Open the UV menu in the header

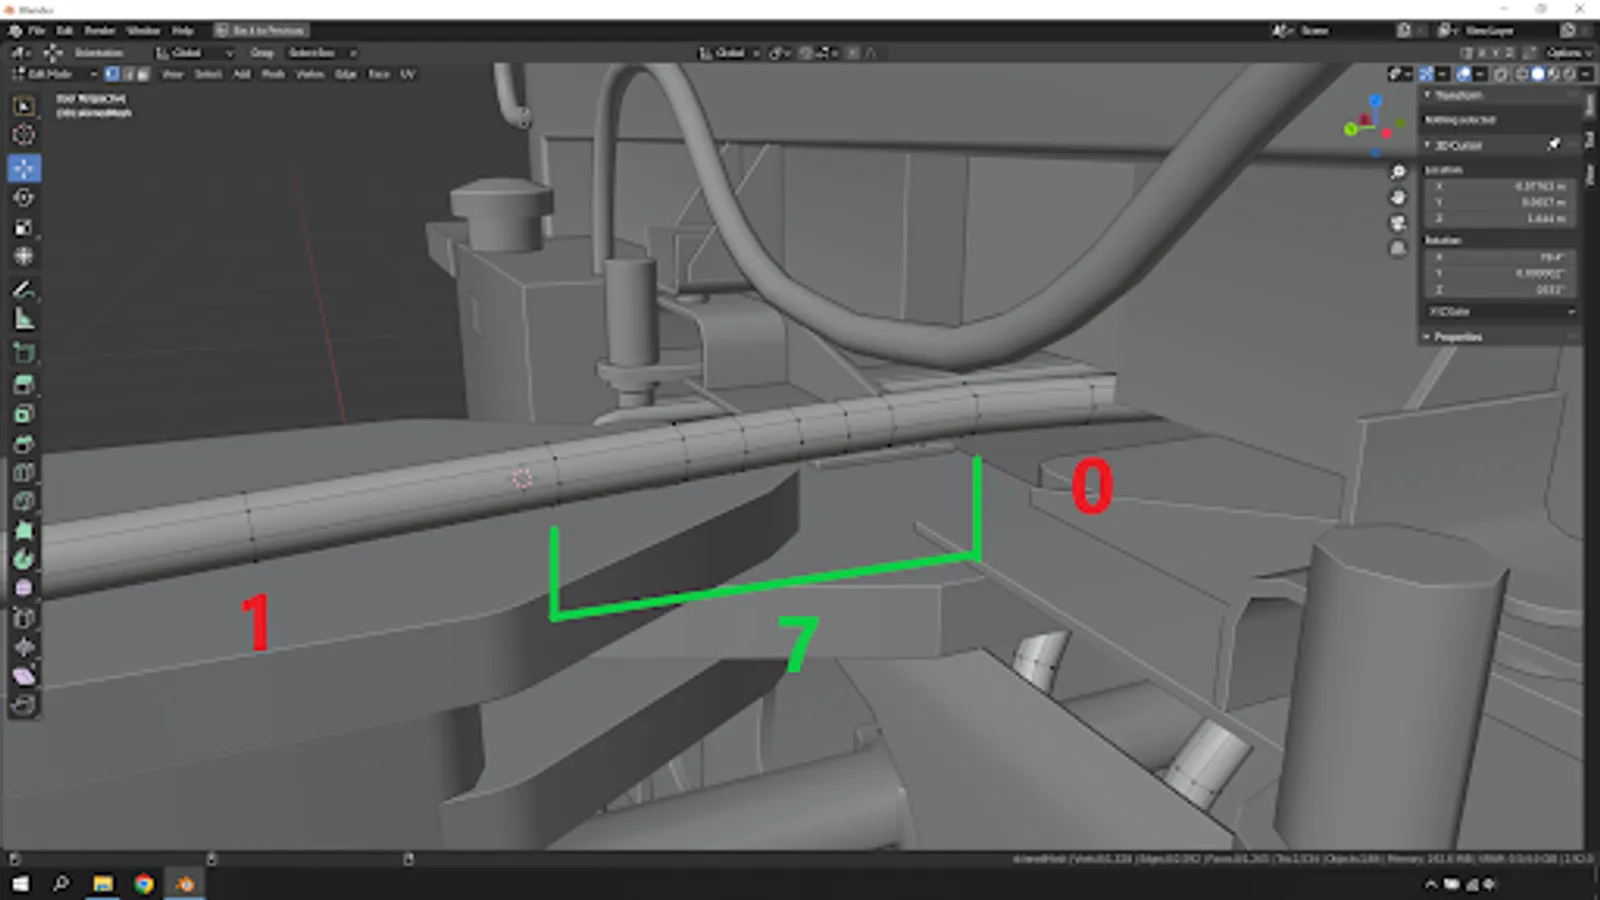pyautogui.click(x=408, y=73)
